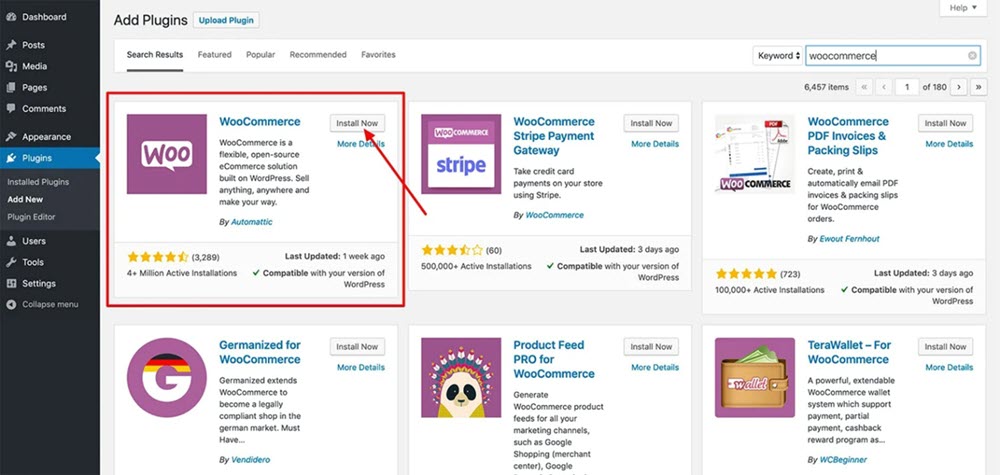1000x475 pixels.
Task: Jump to the last results page
Action: [x=978, y=87]
